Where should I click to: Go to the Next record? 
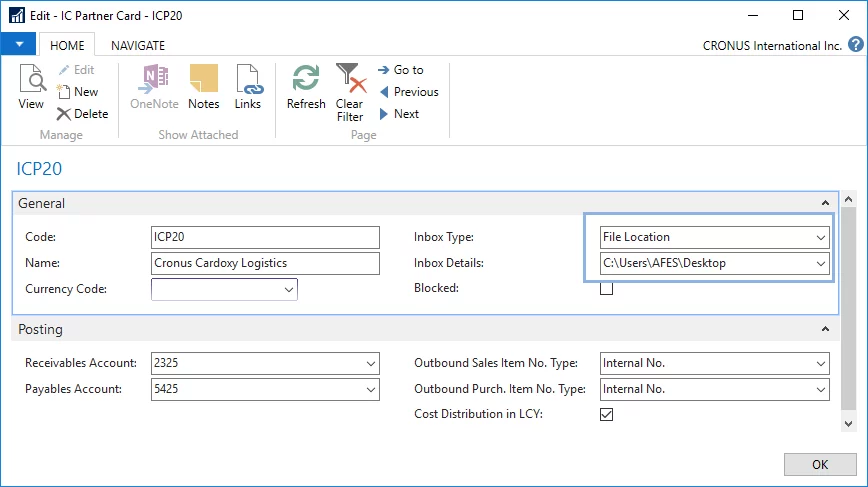(399, 114)
